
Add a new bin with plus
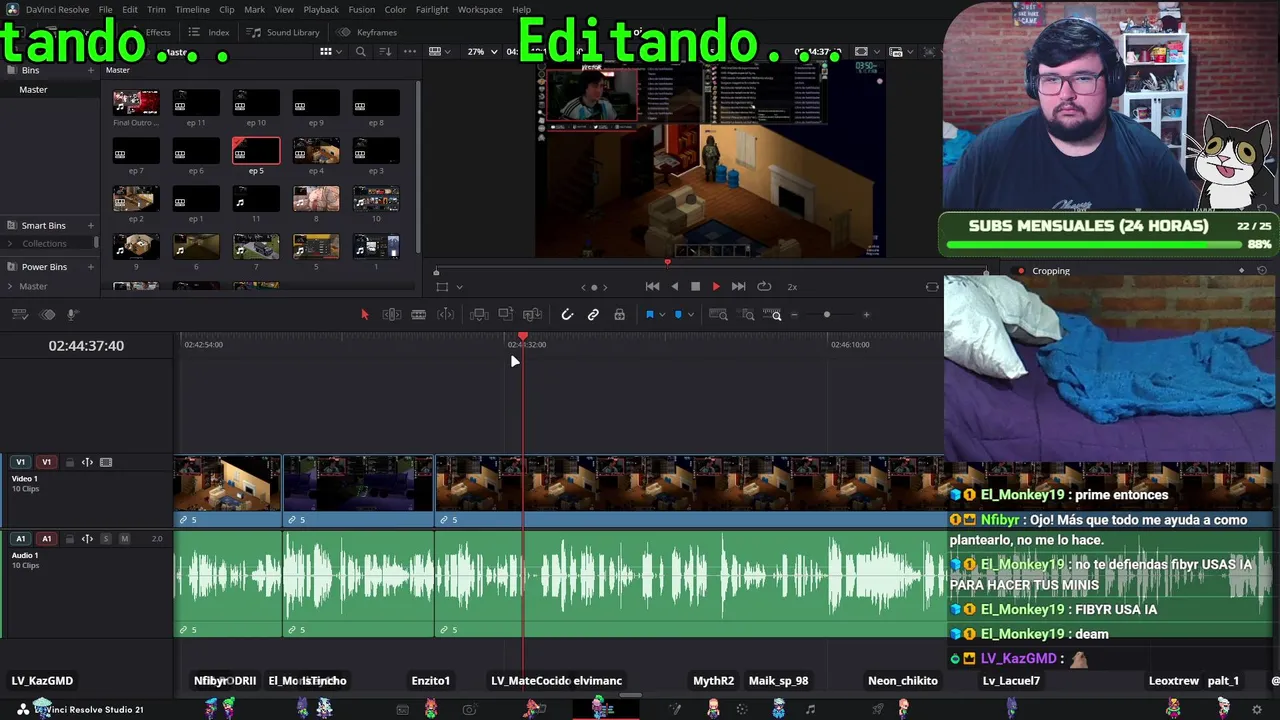[91, 70]
